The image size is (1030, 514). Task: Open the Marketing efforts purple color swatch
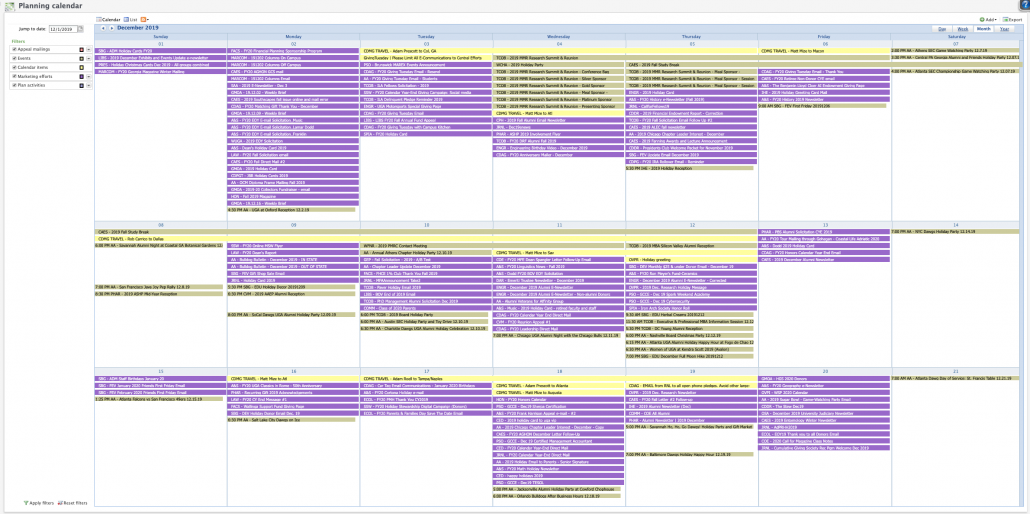[81, 76]
